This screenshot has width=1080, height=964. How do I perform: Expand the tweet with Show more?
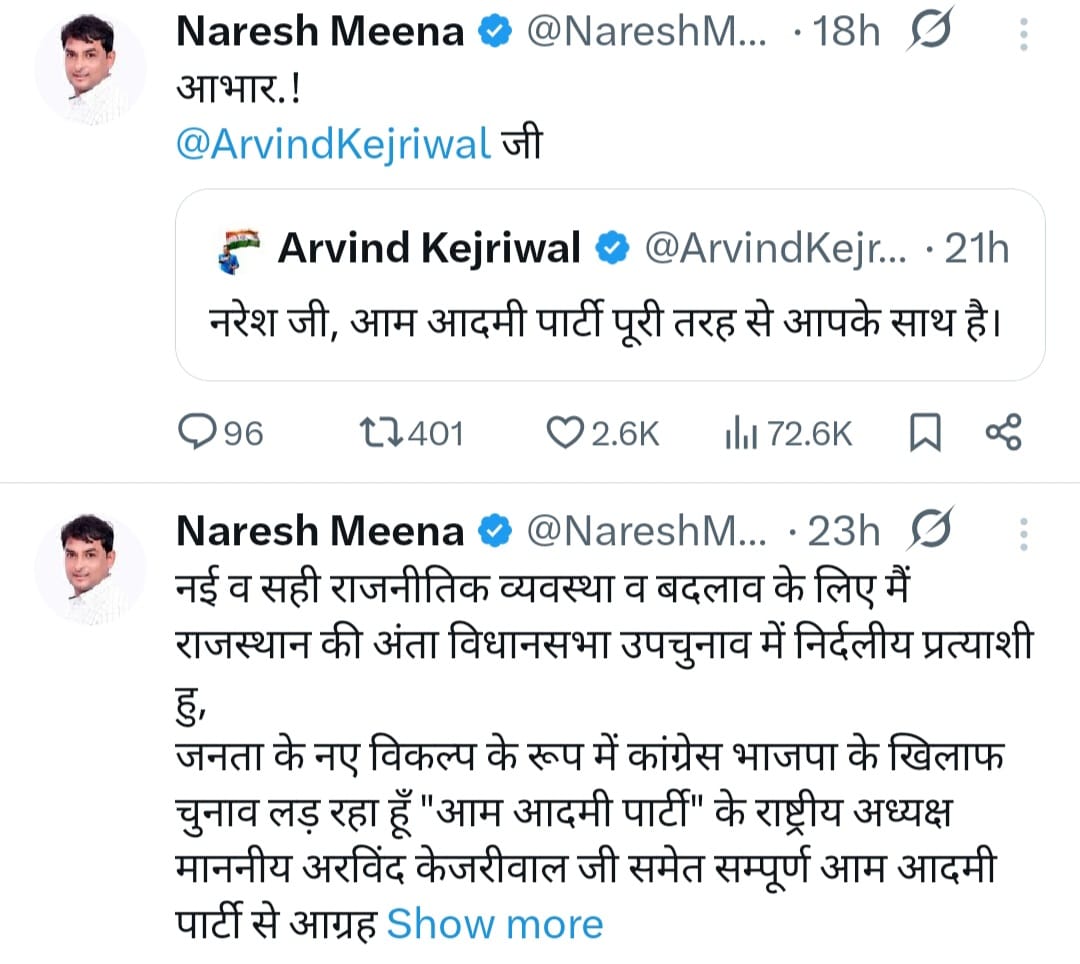pos(494,924)
